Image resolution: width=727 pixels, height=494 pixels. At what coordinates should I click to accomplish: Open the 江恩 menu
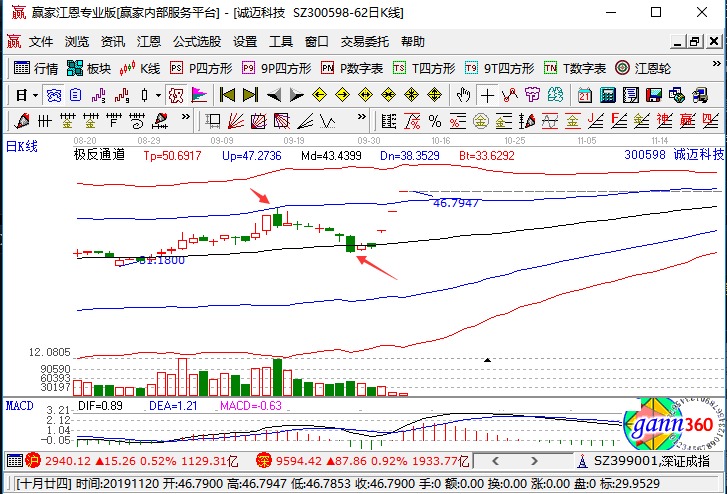149,42
